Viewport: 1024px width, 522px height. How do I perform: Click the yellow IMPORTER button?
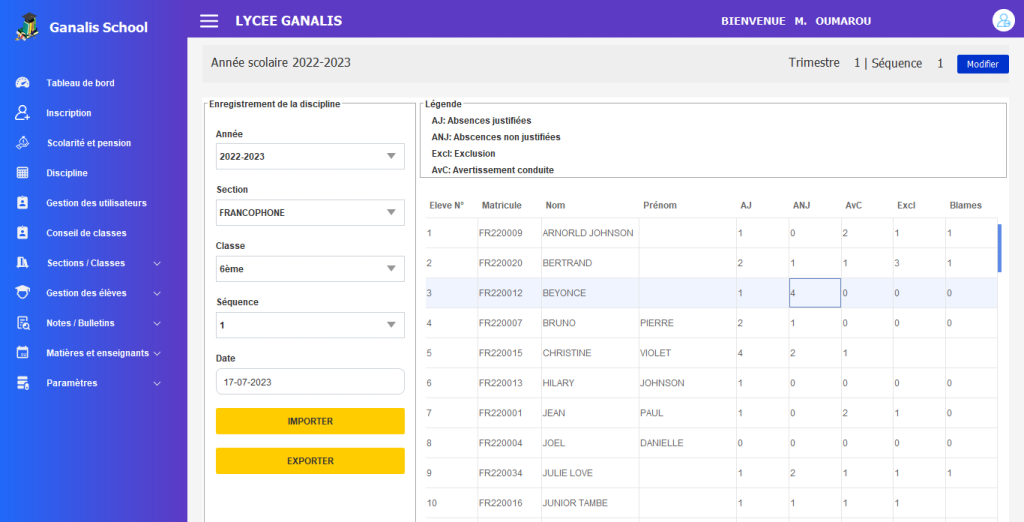310,421
